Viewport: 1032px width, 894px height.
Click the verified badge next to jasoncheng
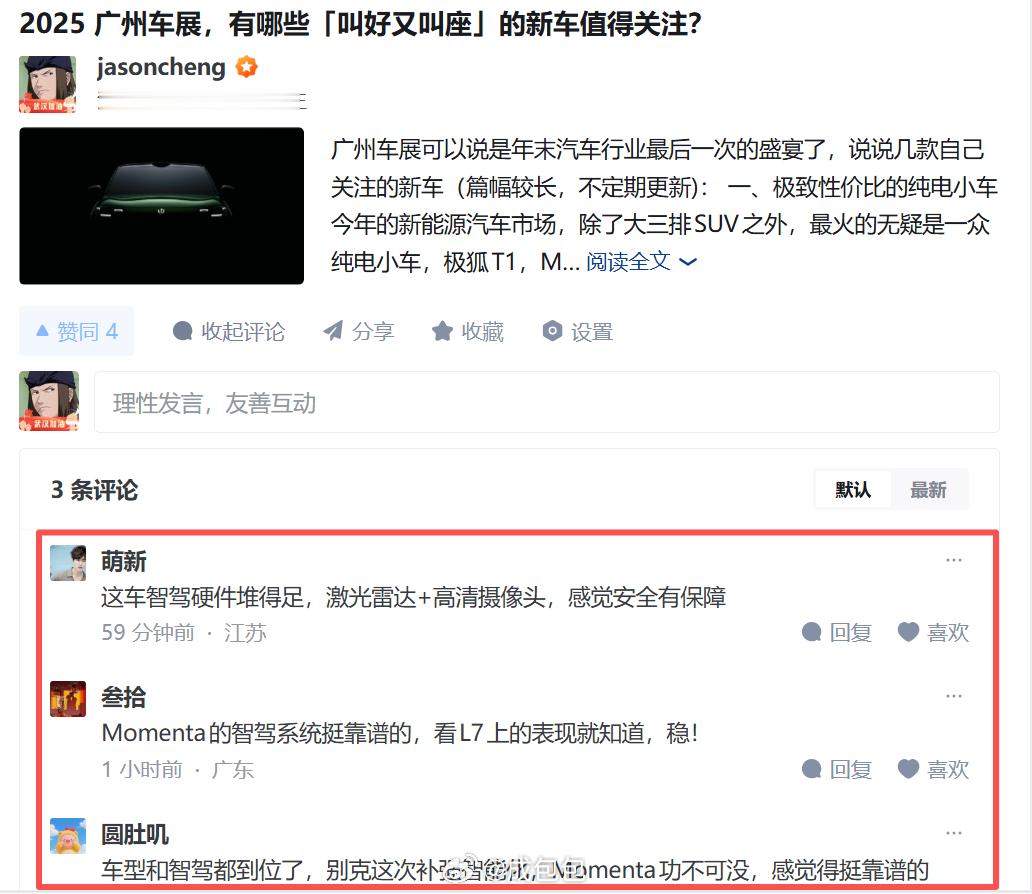click(x=243, y=67)
